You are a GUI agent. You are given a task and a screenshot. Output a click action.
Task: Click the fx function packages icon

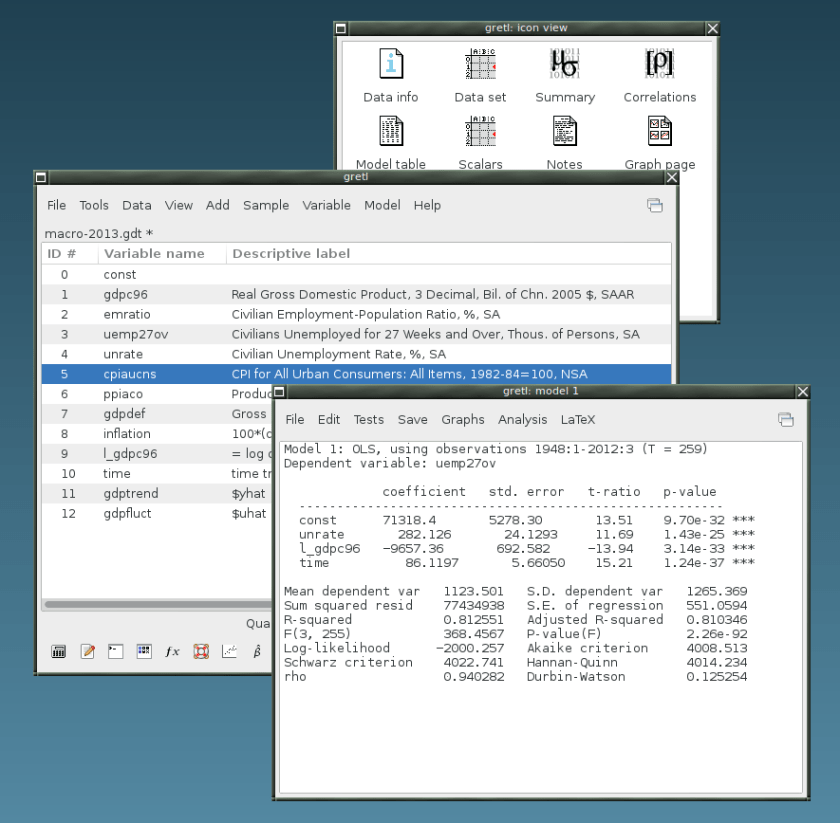pos(172,652)
